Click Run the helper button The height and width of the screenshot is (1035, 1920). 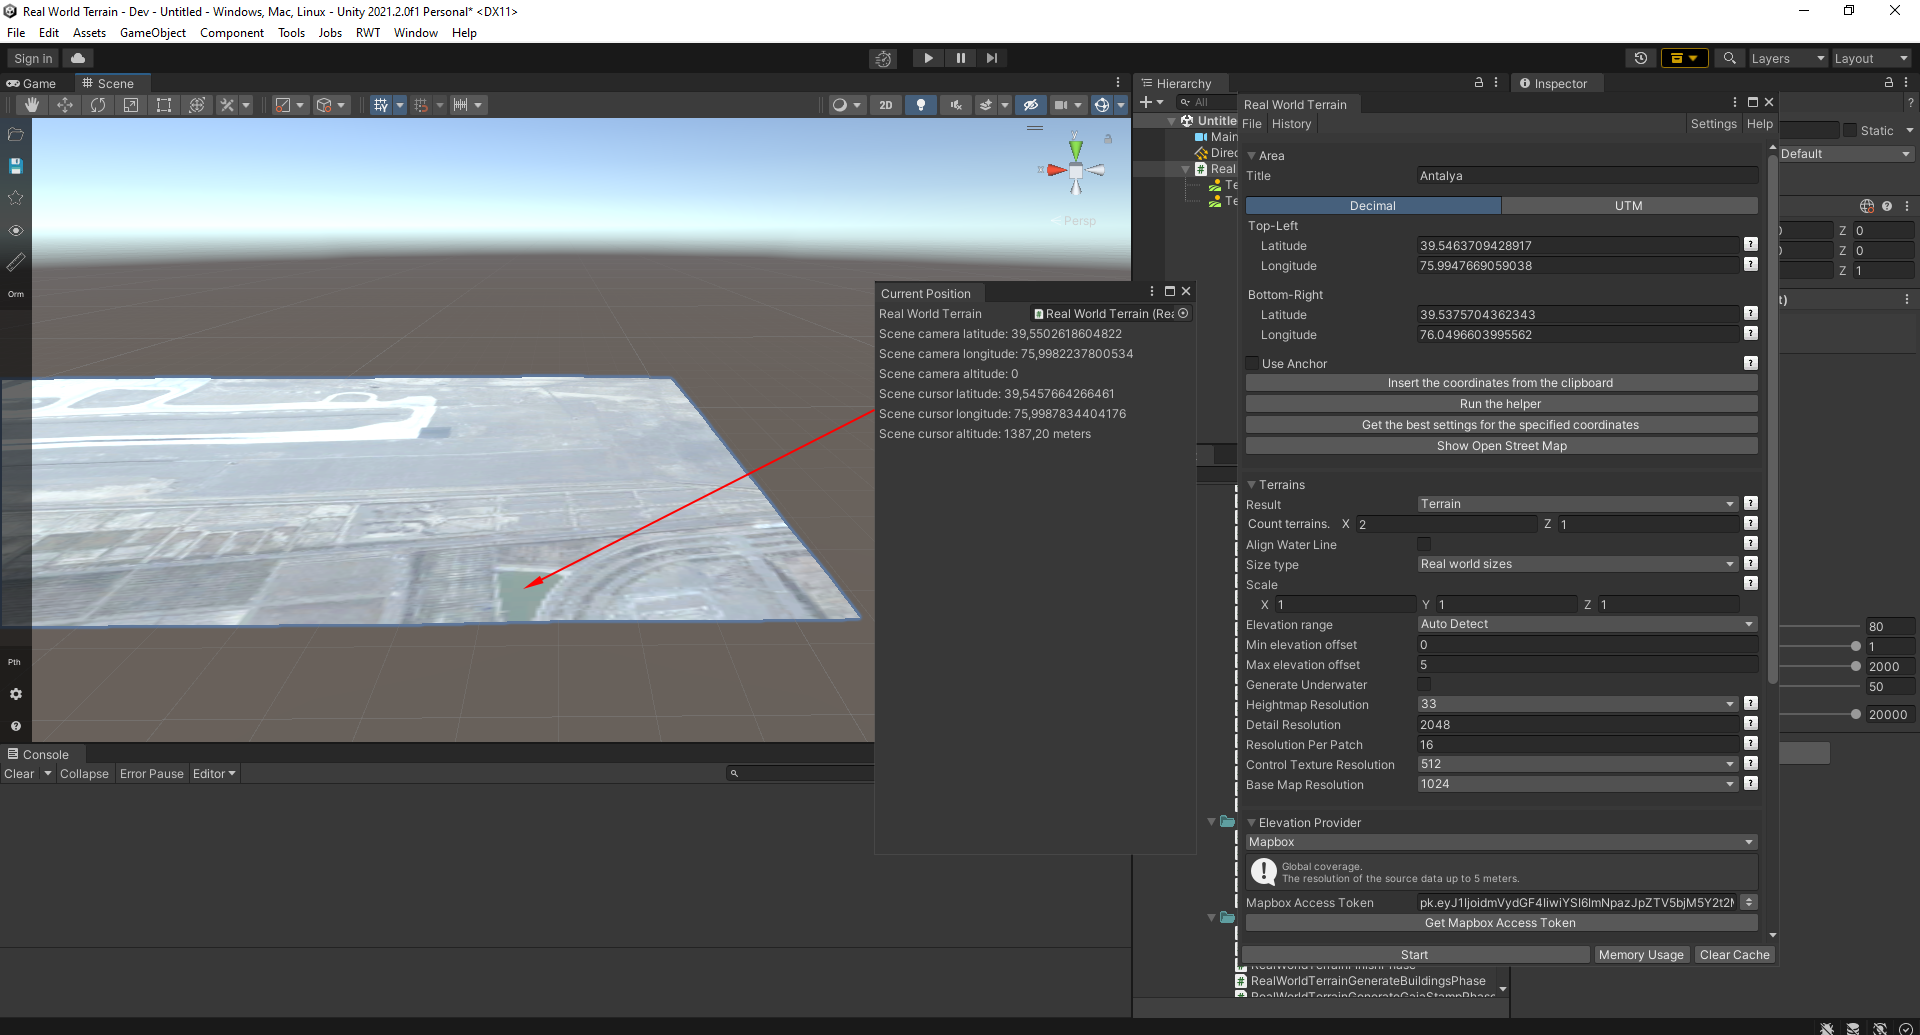[1501, 404]
